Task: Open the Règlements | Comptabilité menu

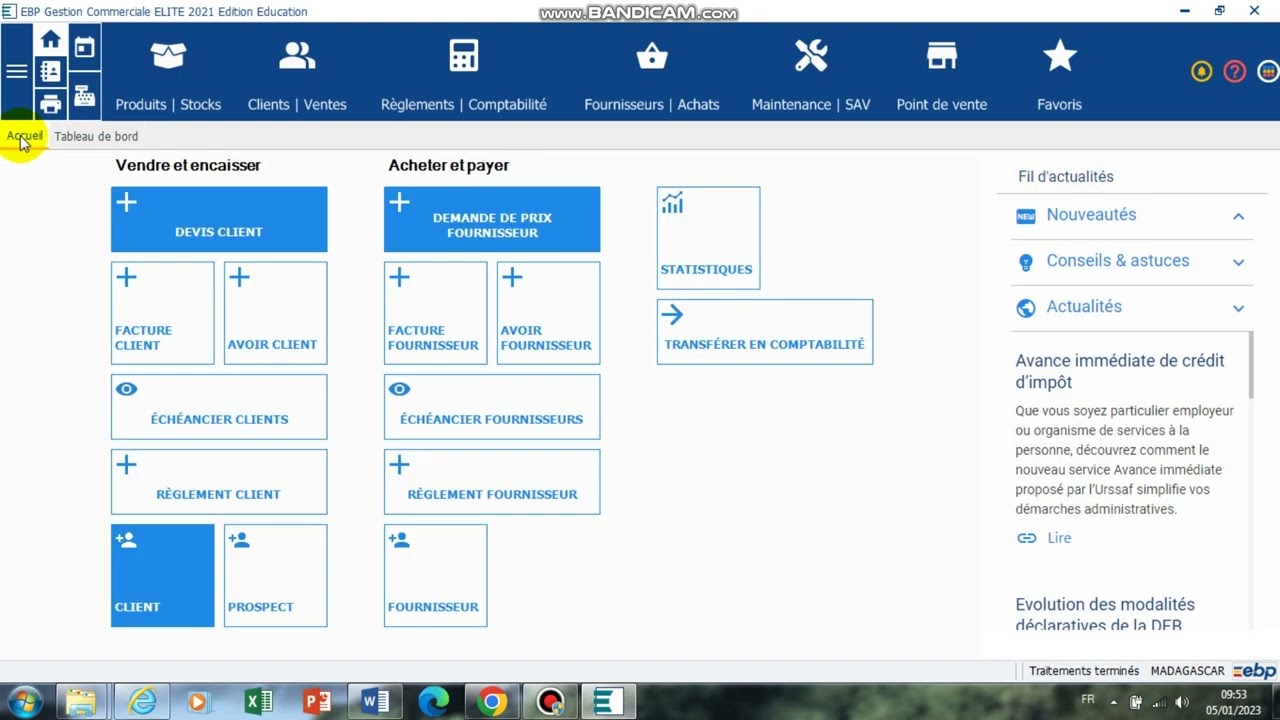Action: [x=464, y=75]
